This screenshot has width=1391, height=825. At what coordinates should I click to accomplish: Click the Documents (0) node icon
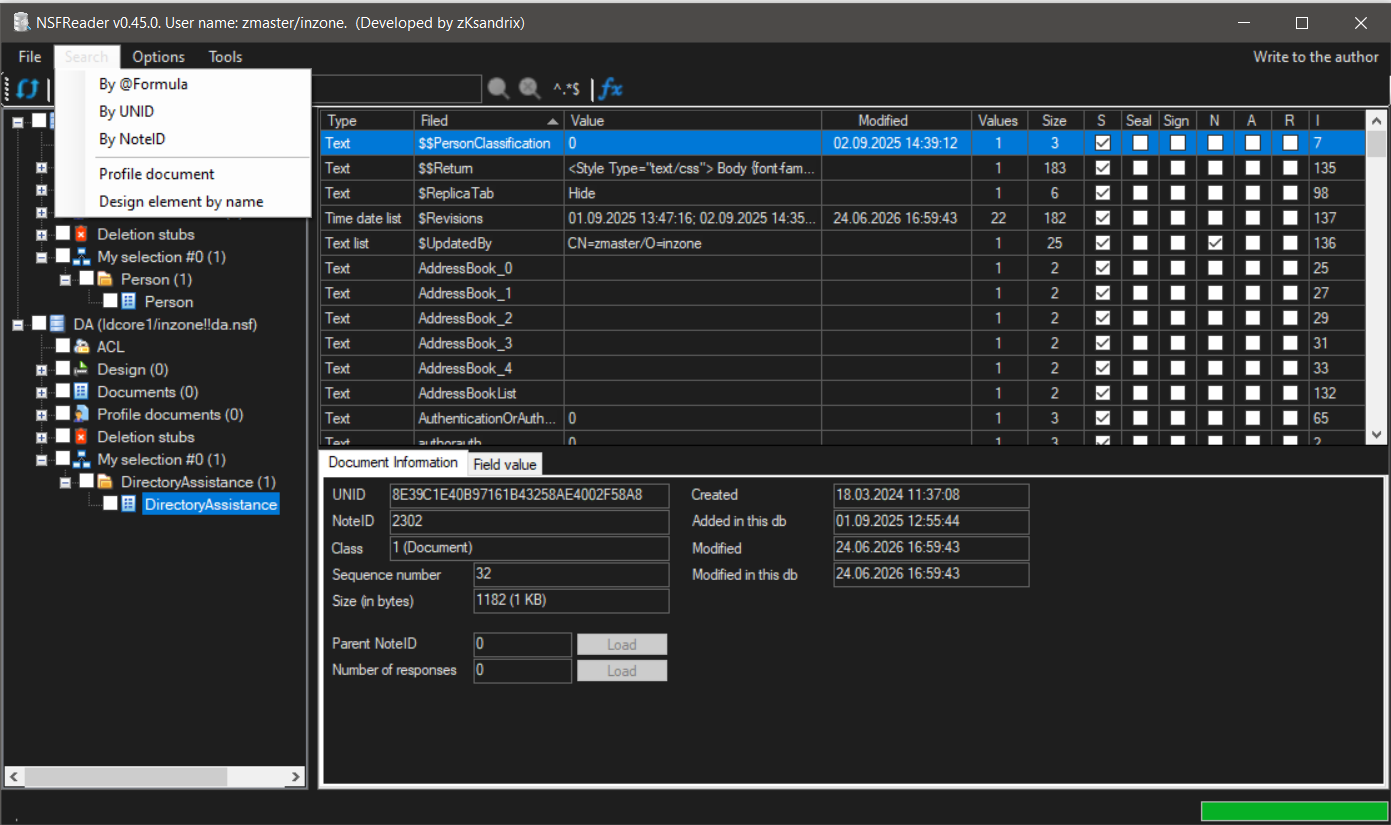pos(83,392)
